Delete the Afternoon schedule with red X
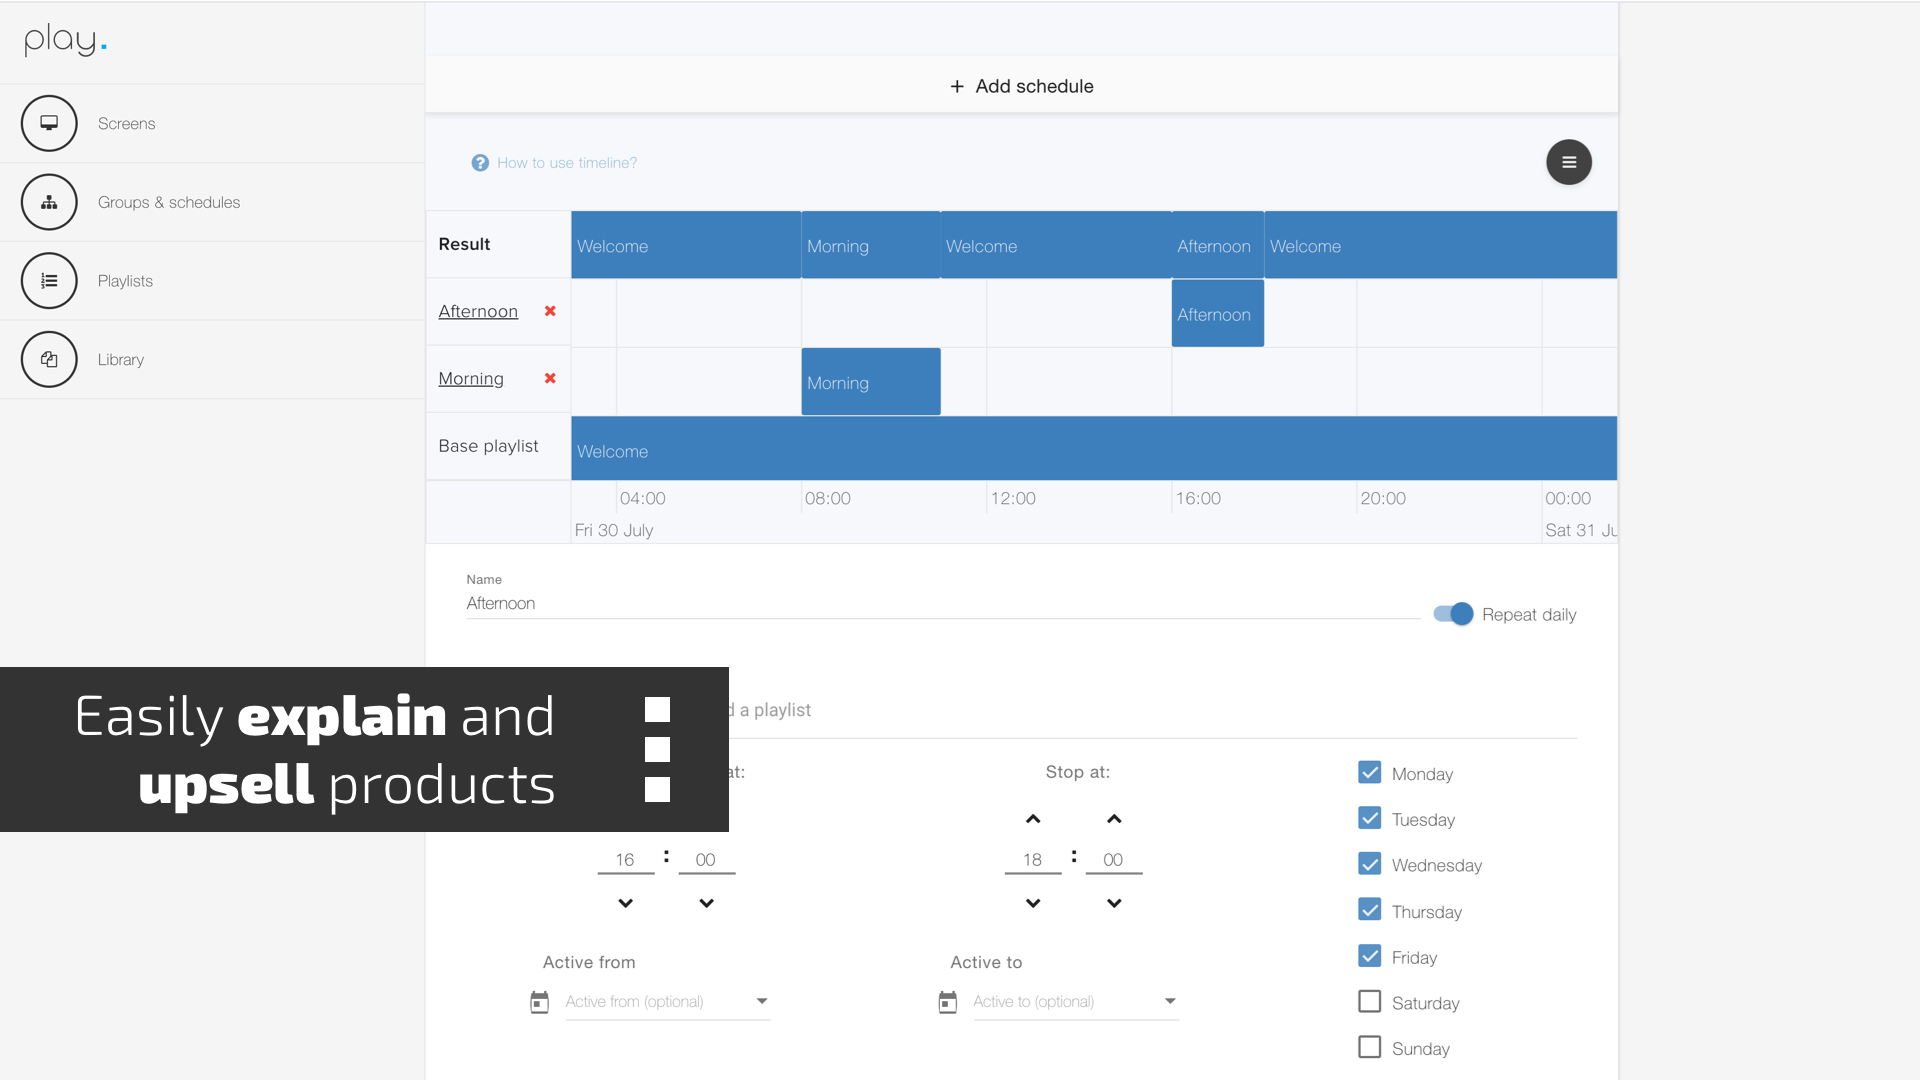Image resolution: width=1920 pixels, height=1080 pixels. (x=550, y=311)
